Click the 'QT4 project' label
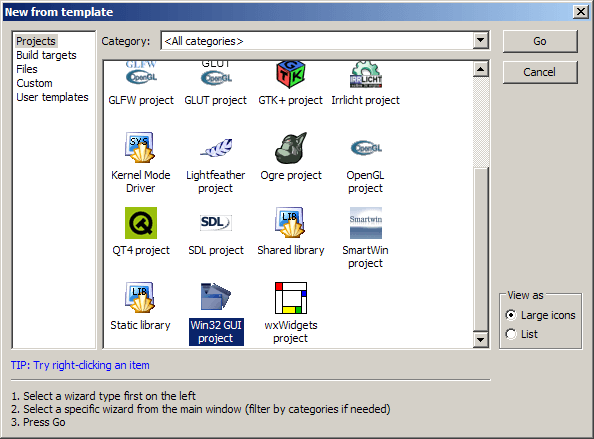Viewport: 594px width, 439px height. click(141, 250)
